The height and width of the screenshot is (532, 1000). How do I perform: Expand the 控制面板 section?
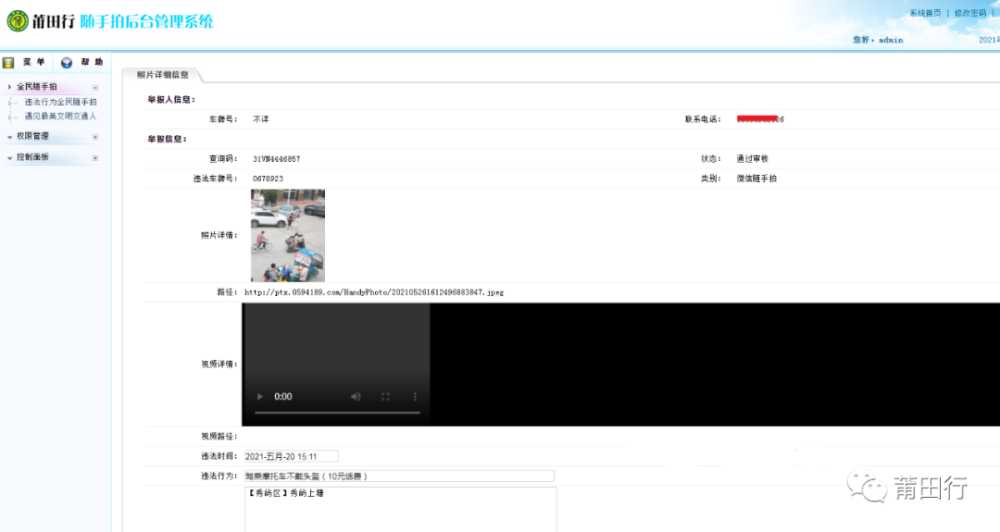pos(95,158)
